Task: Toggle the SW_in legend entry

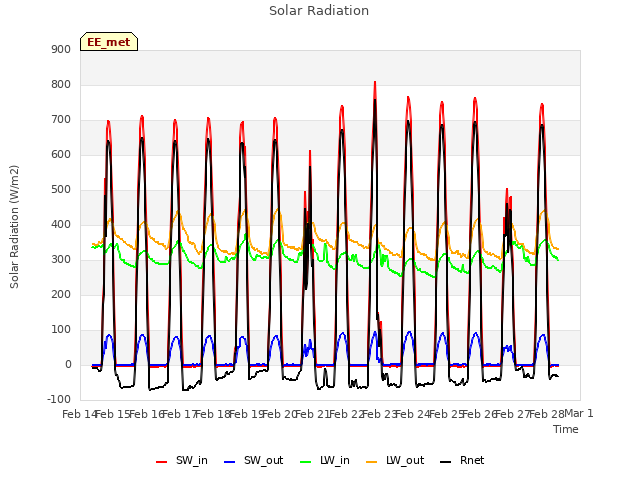Action: click(182, 460)
